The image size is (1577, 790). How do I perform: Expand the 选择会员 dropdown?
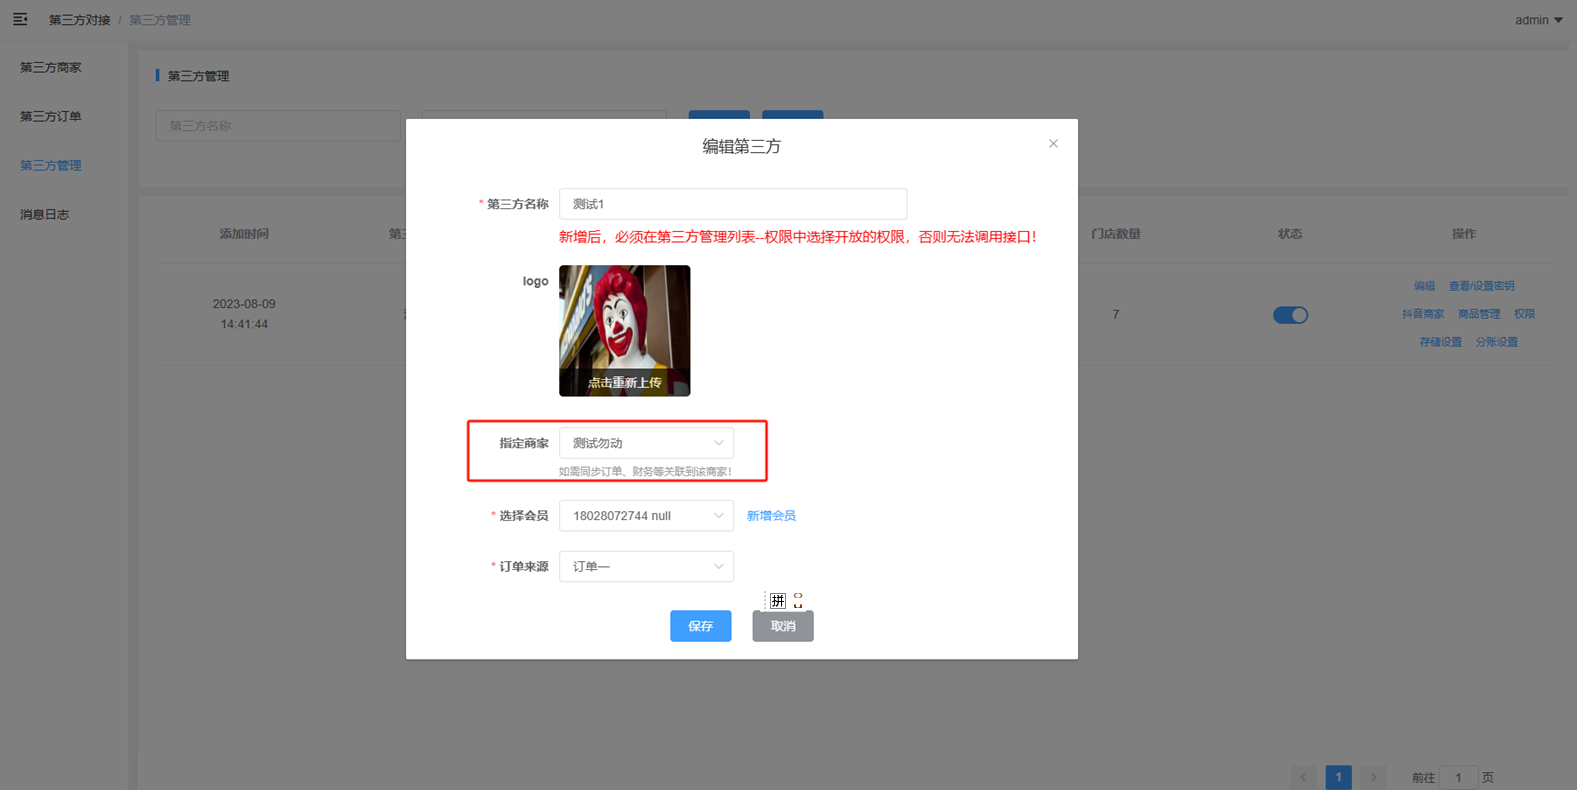pos(646,516)
